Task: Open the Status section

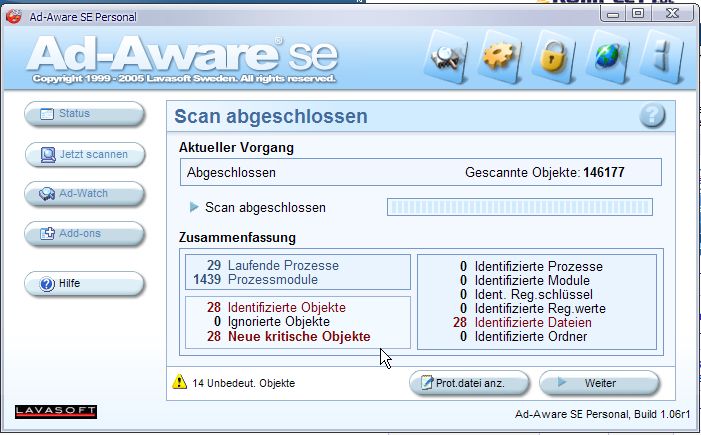Action: click(x=84, y=114)
